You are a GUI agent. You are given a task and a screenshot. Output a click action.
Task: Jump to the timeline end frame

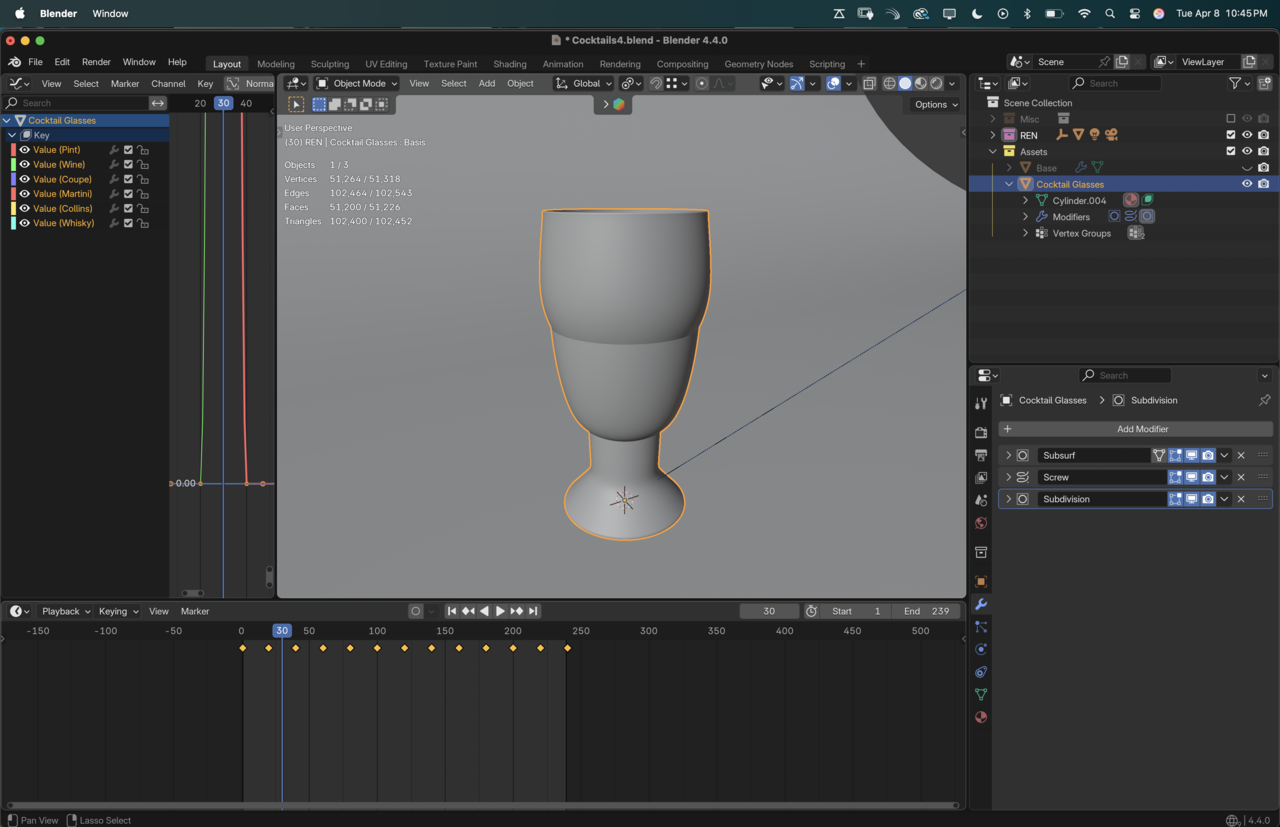pyautogui.click(x=533, y=612)
